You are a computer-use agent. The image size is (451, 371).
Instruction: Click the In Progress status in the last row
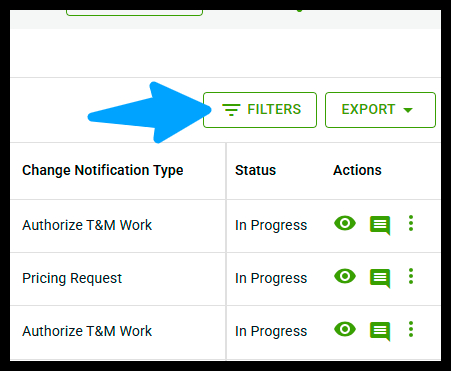(x=271, y=331)
